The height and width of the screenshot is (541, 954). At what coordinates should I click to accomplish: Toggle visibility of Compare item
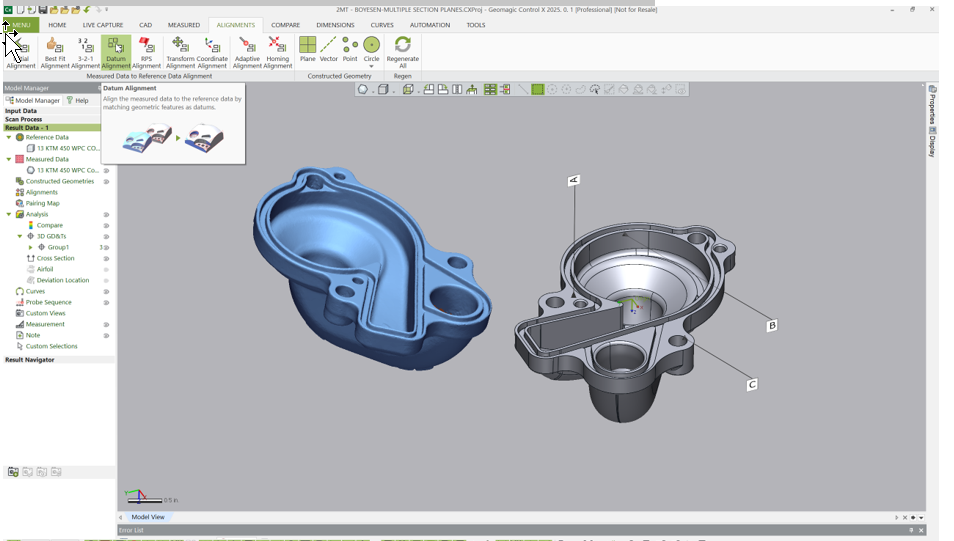[x=106, y=225]
